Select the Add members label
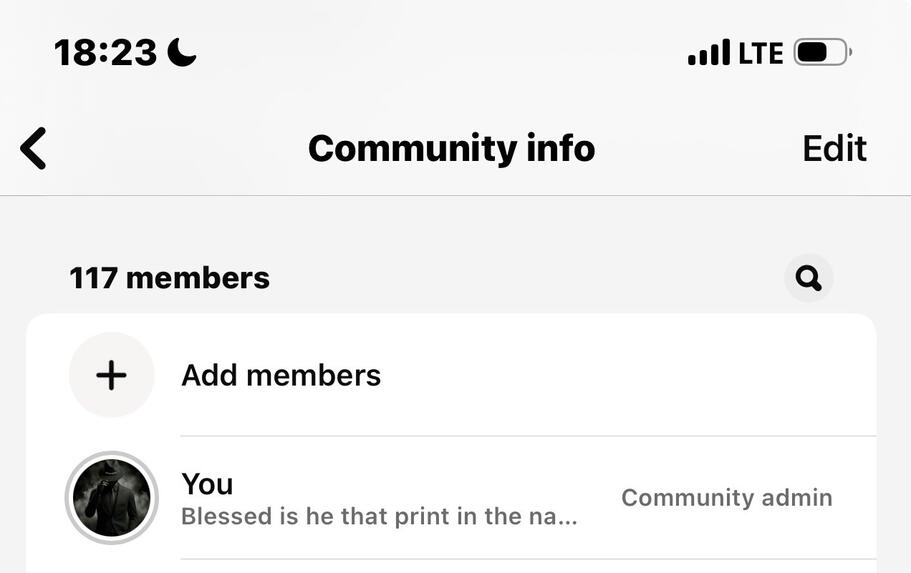 (x=281, y=375)
